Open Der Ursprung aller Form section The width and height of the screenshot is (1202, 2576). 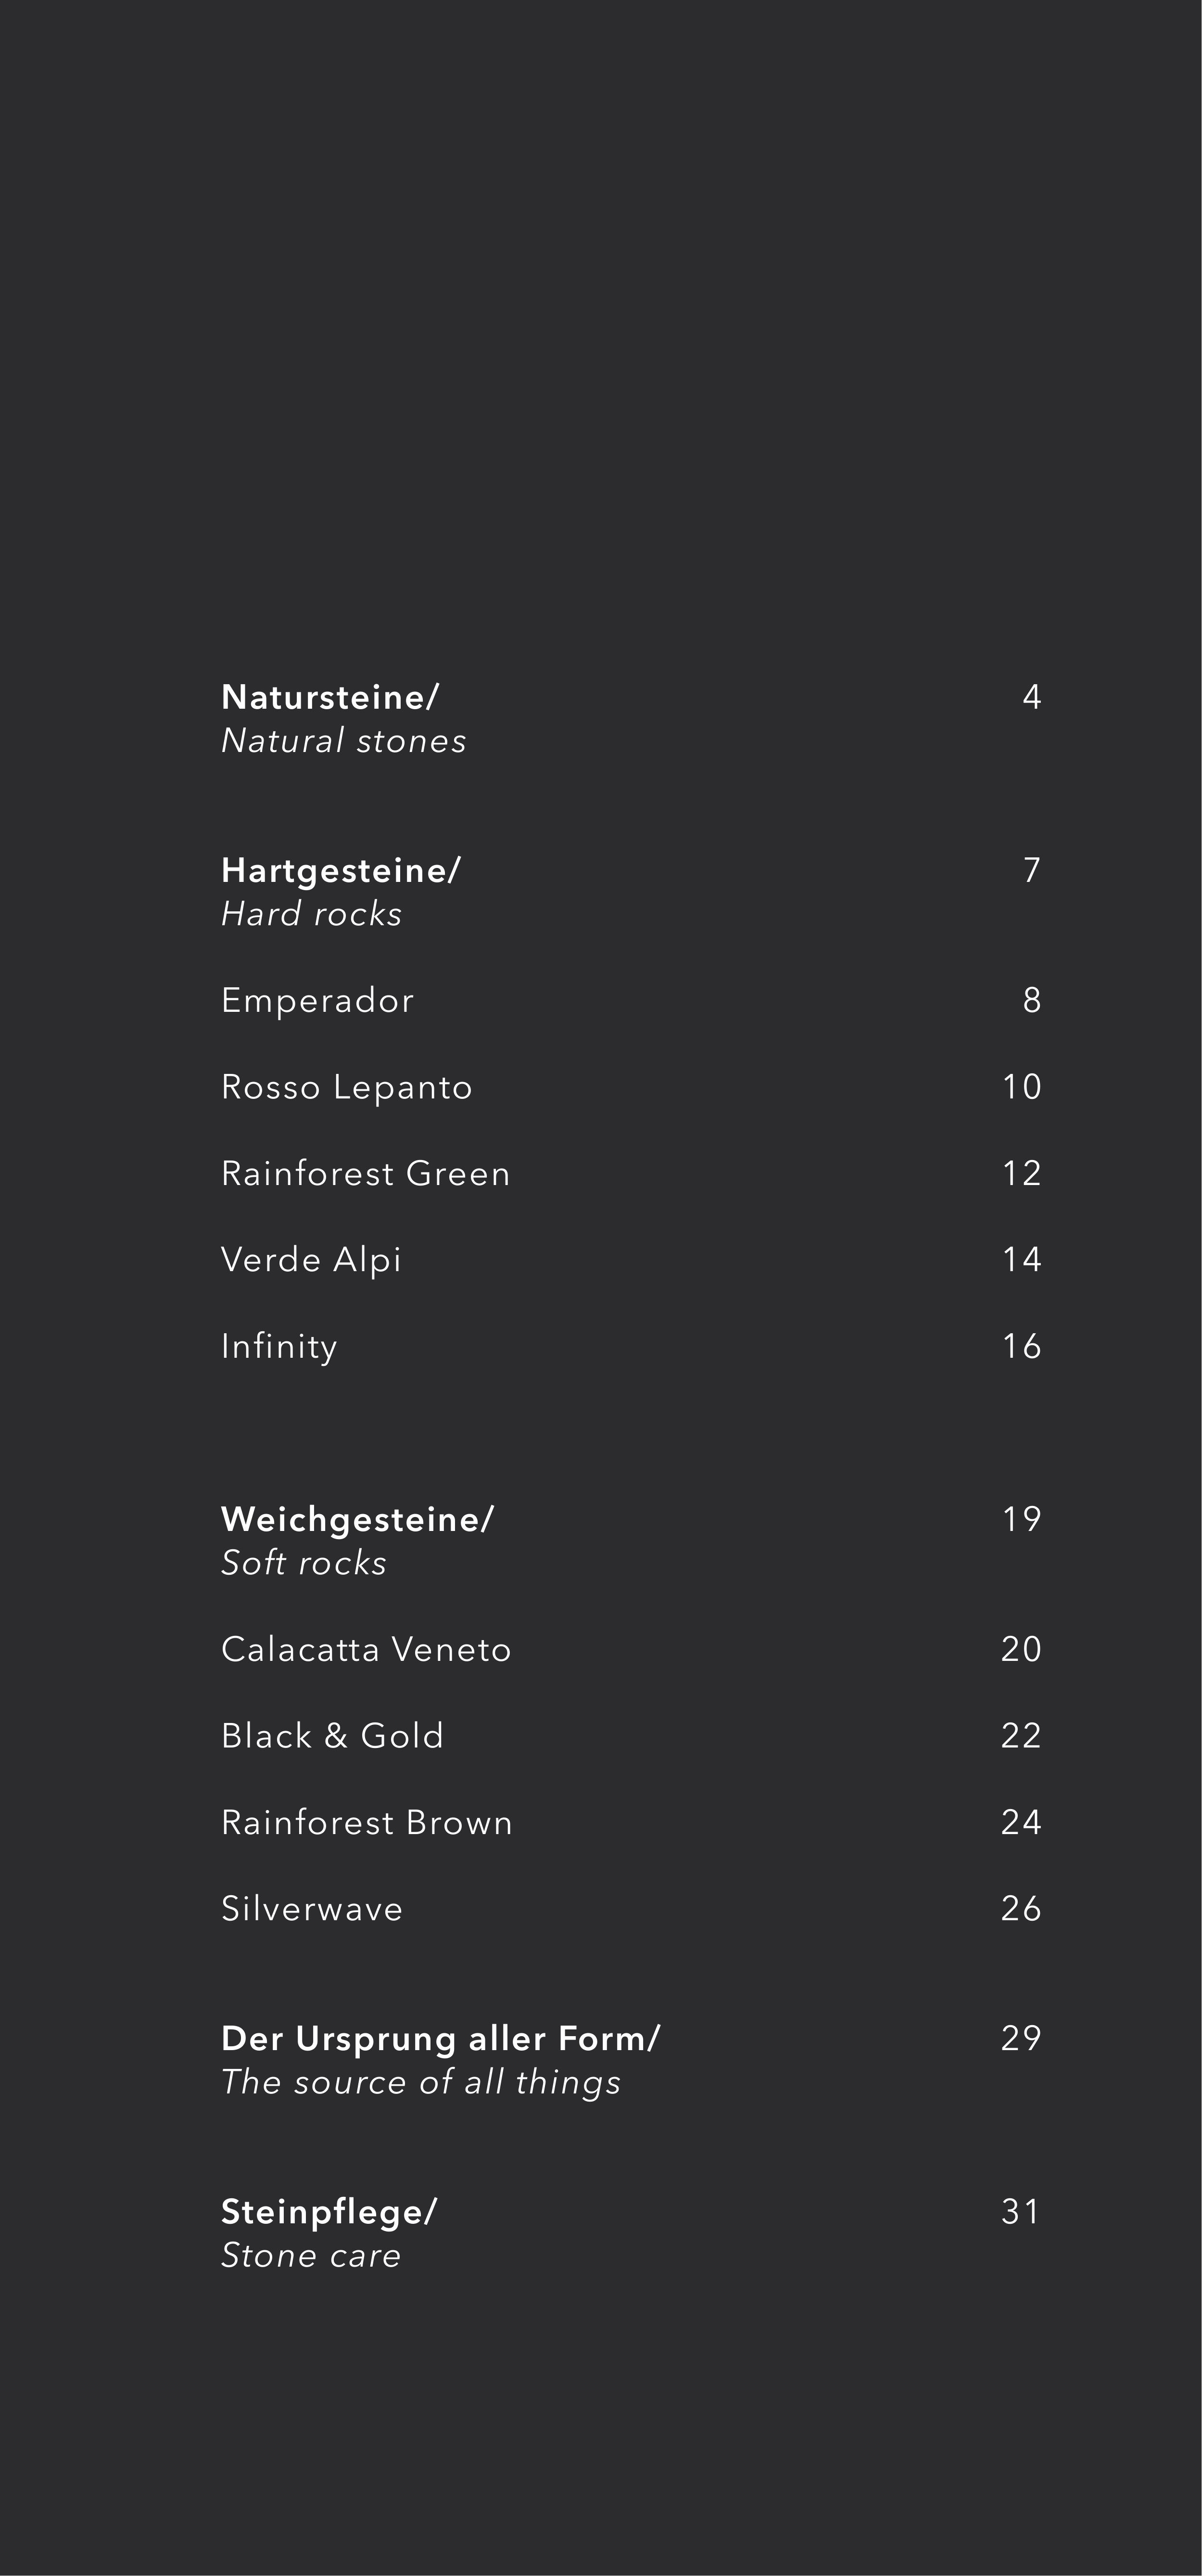coord(440,2038)
